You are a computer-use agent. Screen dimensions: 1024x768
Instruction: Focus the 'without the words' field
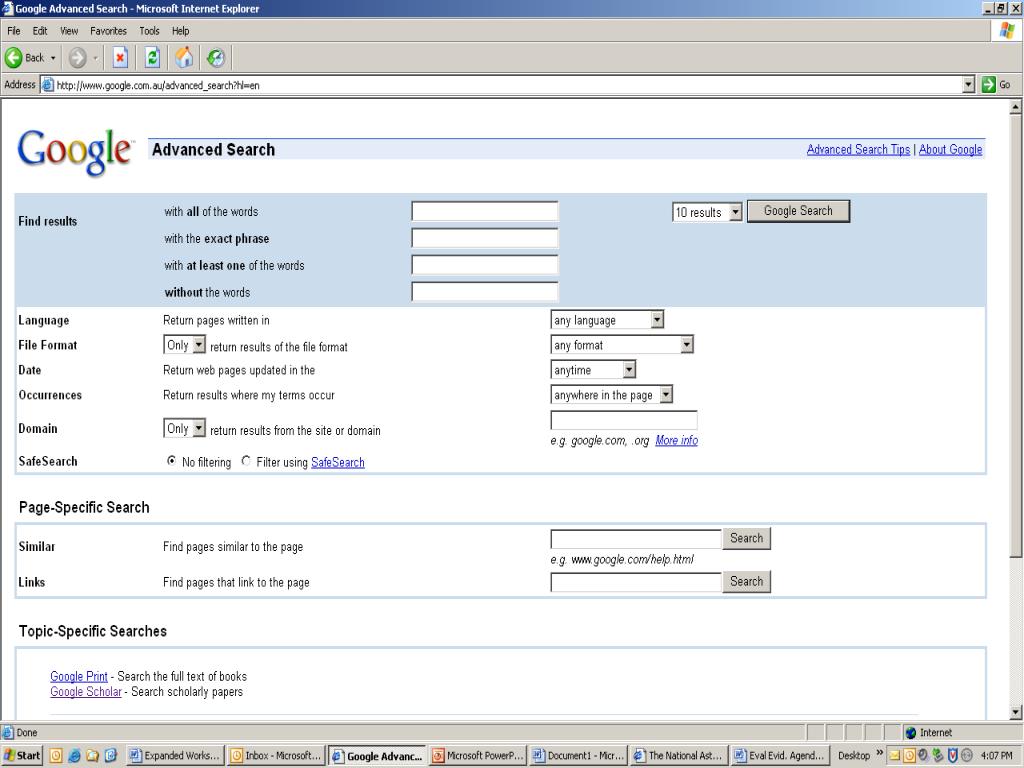(485, 291)
